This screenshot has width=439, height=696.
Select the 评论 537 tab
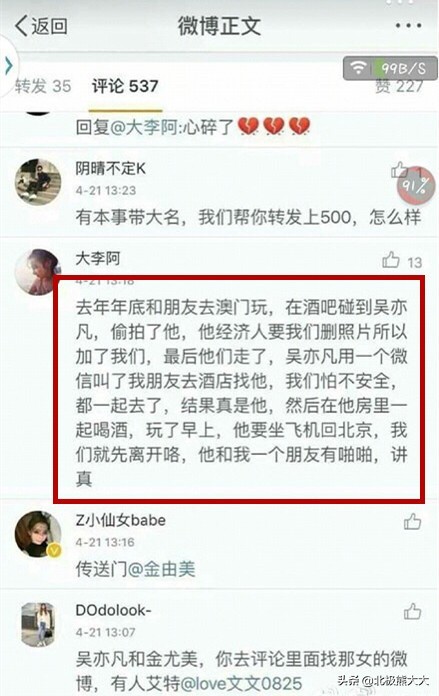pos(125,86)
